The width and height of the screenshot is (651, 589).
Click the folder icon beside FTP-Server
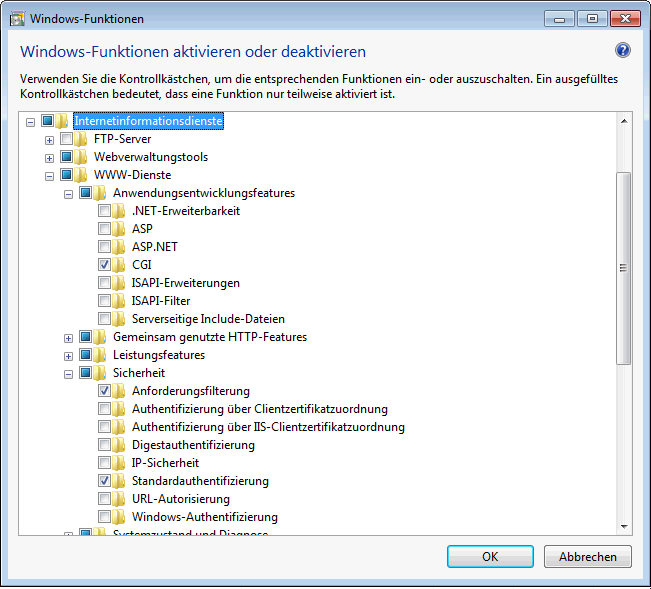point(82,139)
